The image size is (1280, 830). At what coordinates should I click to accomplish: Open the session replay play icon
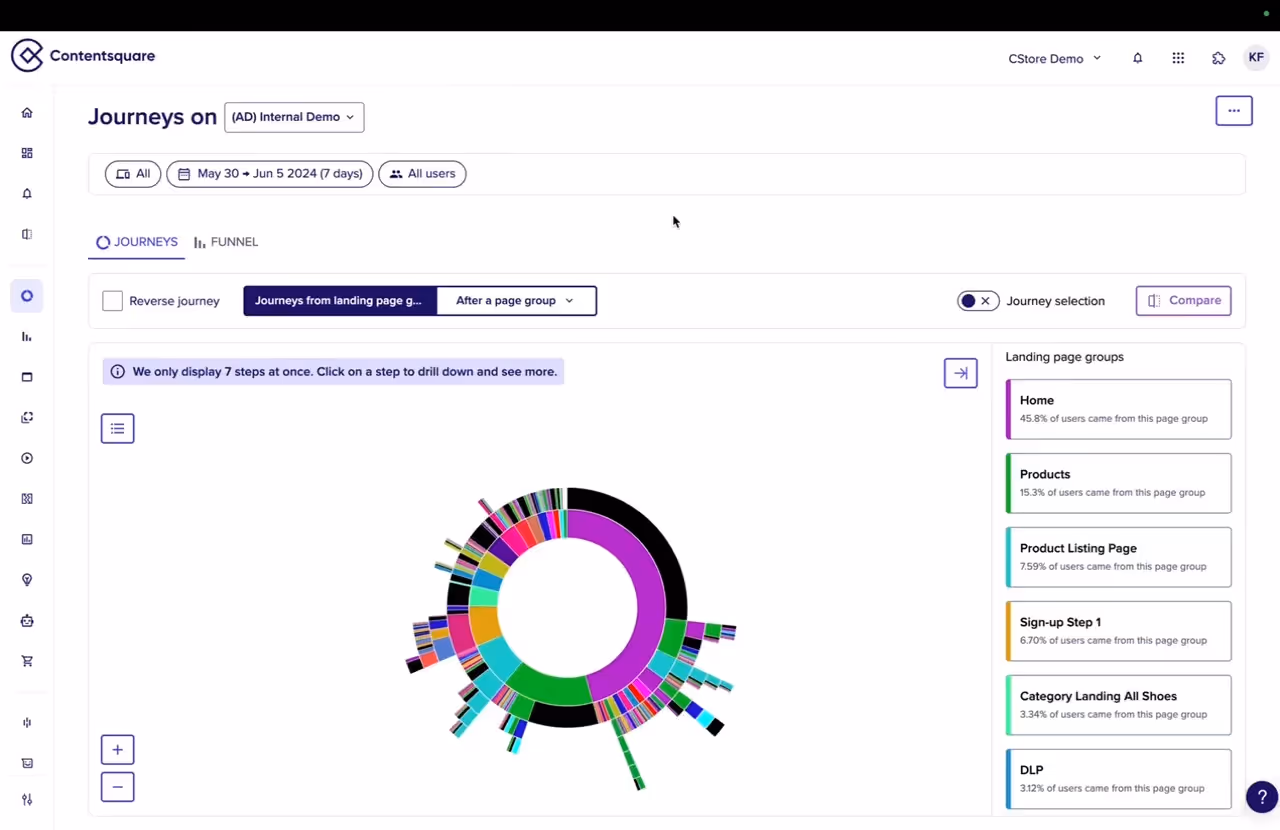pos(27,458)
